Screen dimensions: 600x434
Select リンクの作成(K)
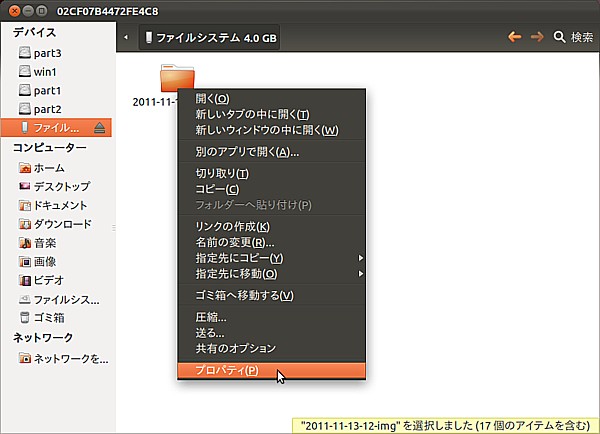click(x=272, y=226)
